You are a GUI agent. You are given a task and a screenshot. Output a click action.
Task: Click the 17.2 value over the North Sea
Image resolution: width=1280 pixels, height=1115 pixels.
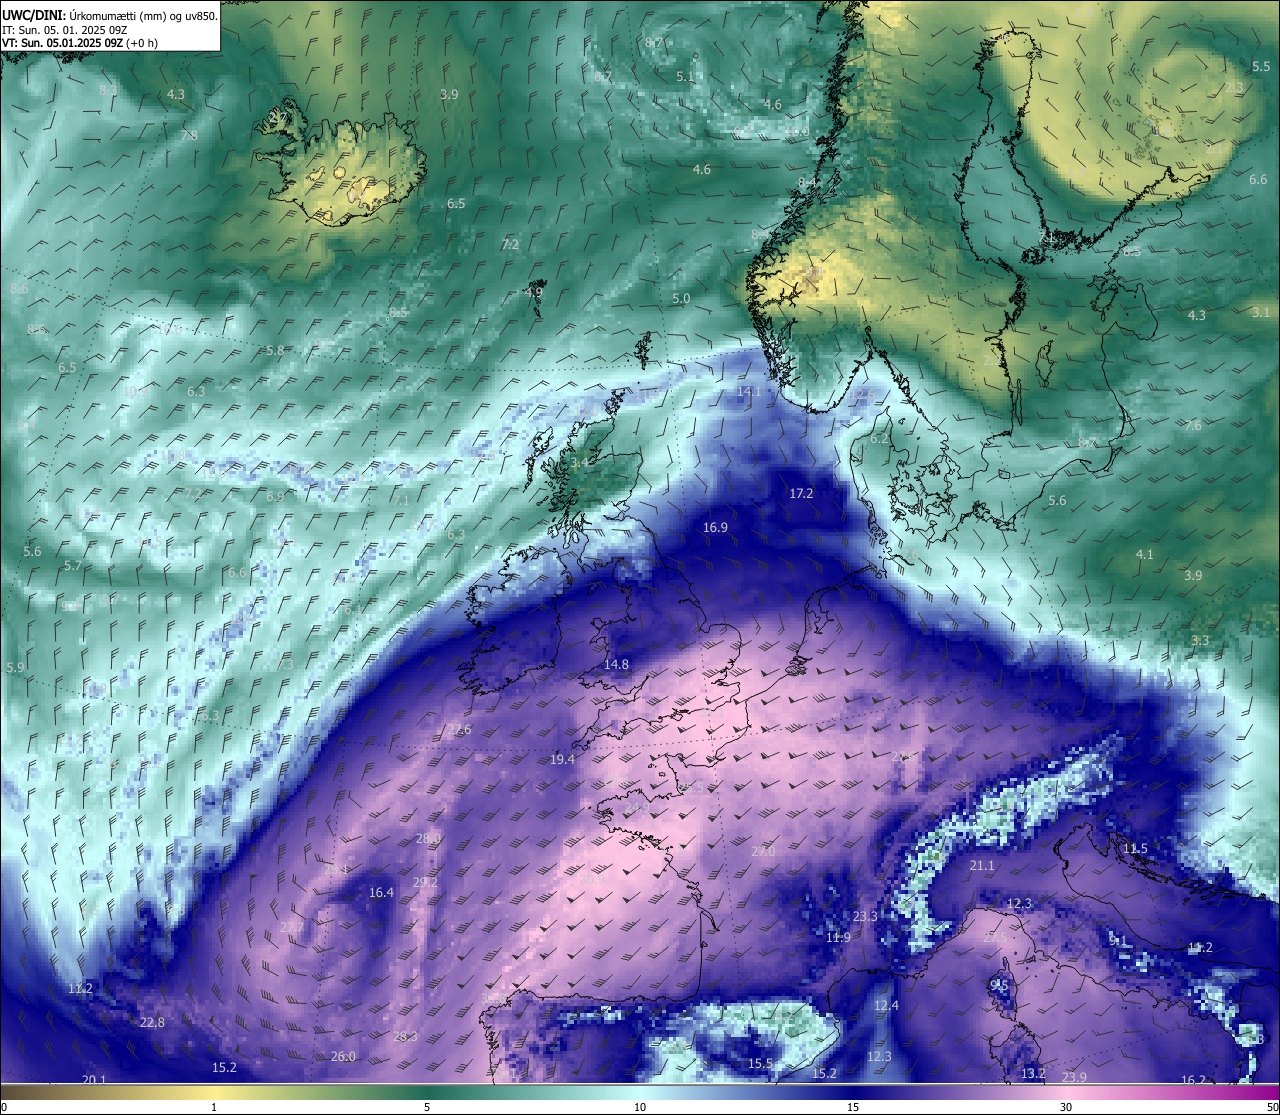pos(801,493)
